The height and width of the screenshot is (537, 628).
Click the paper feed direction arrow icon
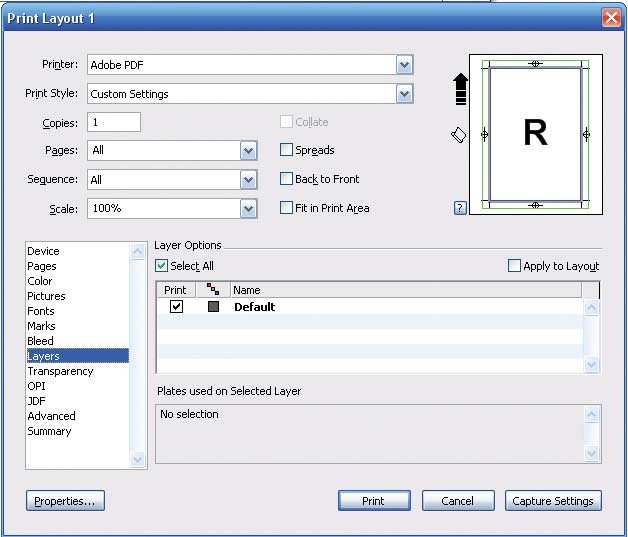pos(461,89)
